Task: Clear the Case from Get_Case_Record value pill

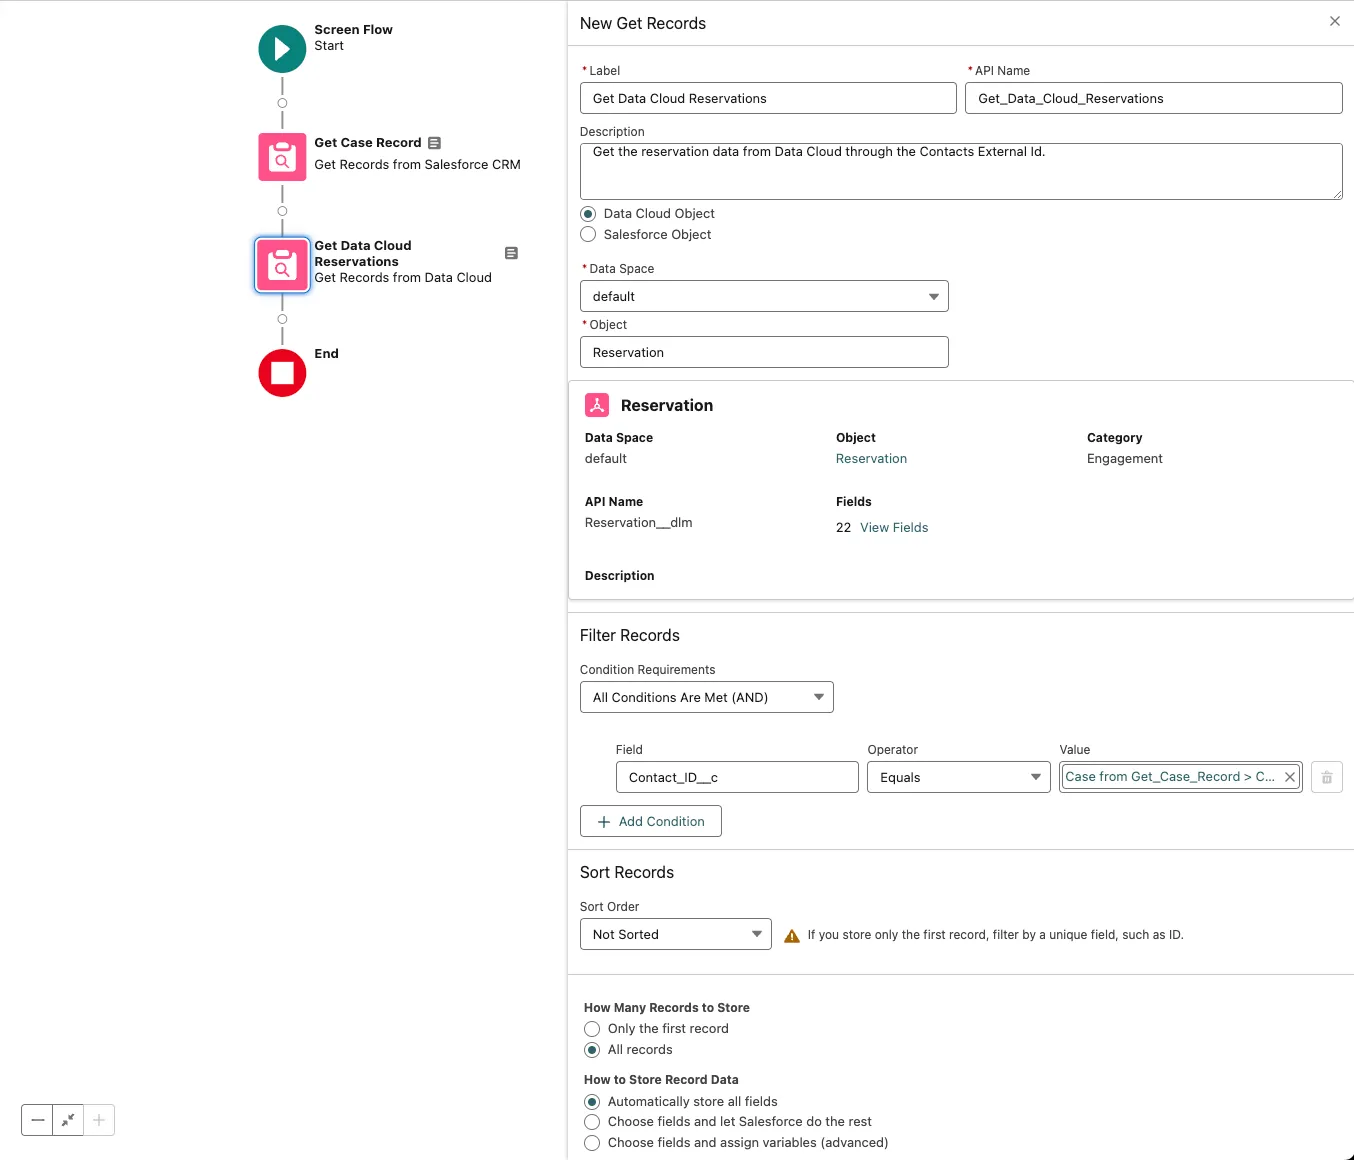Action: [1290, 777]
